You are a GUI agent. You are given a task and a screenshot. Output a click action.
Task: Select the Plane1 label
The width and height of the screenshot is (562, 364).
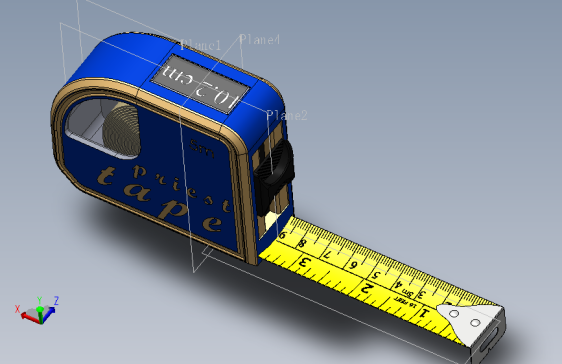tap(201, 45)
